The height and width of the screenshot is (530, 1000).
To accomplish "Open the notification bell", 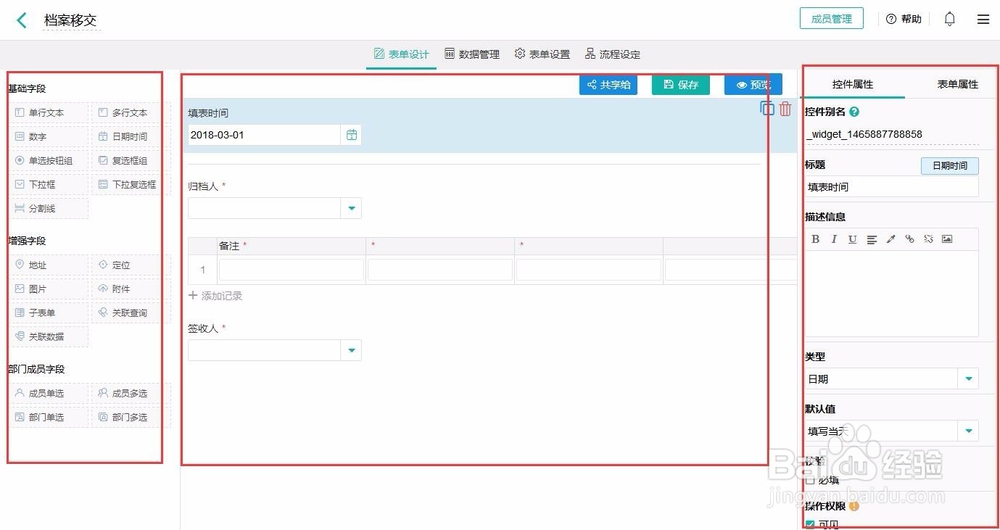I will (950, 19).
